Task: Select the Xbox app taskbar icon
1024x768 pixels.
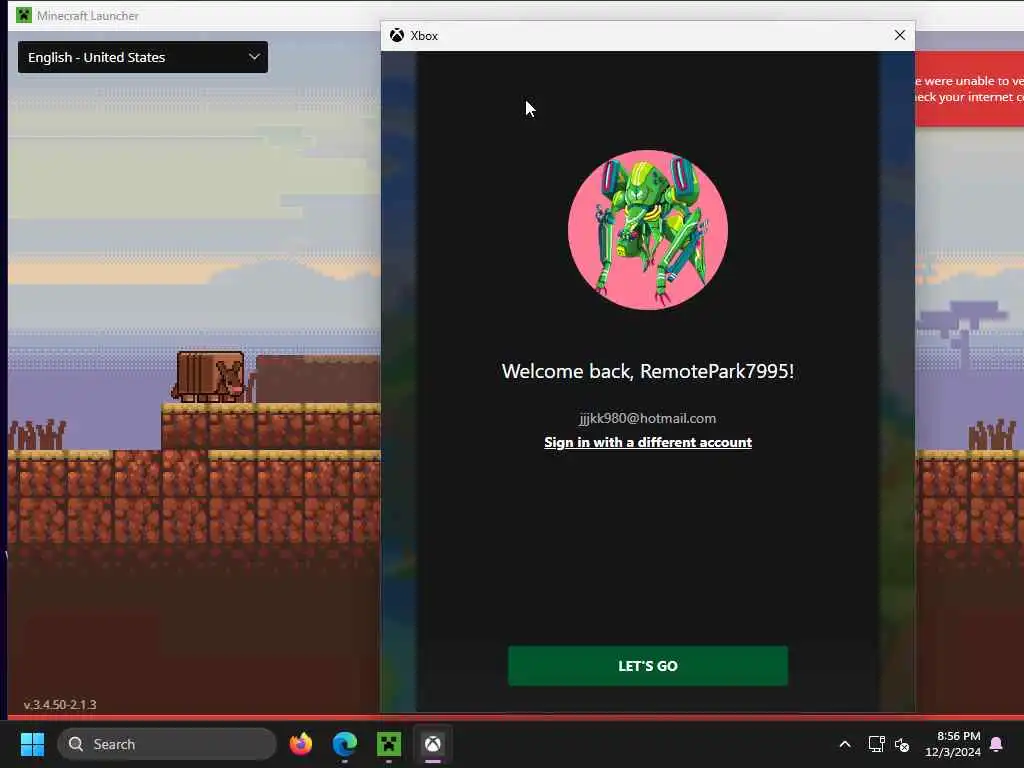Action: click(432, 744)
